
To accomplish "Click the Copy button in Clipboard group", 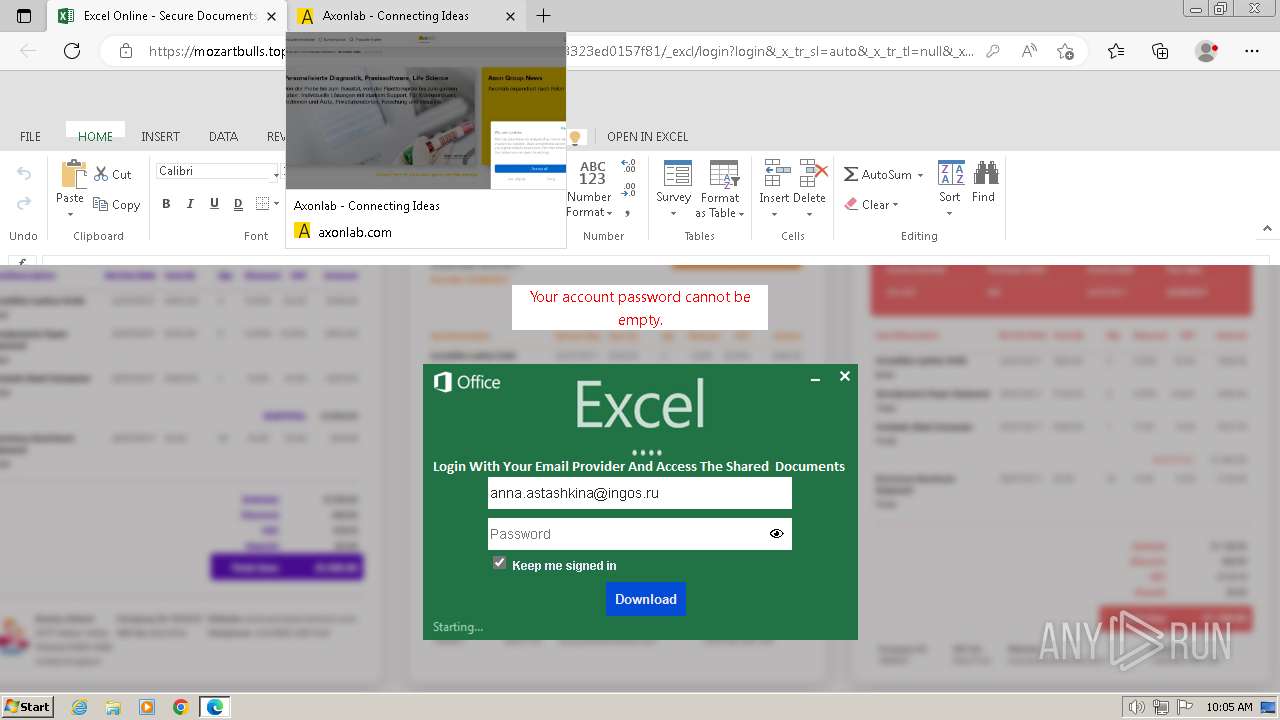I will click(116, 204).
